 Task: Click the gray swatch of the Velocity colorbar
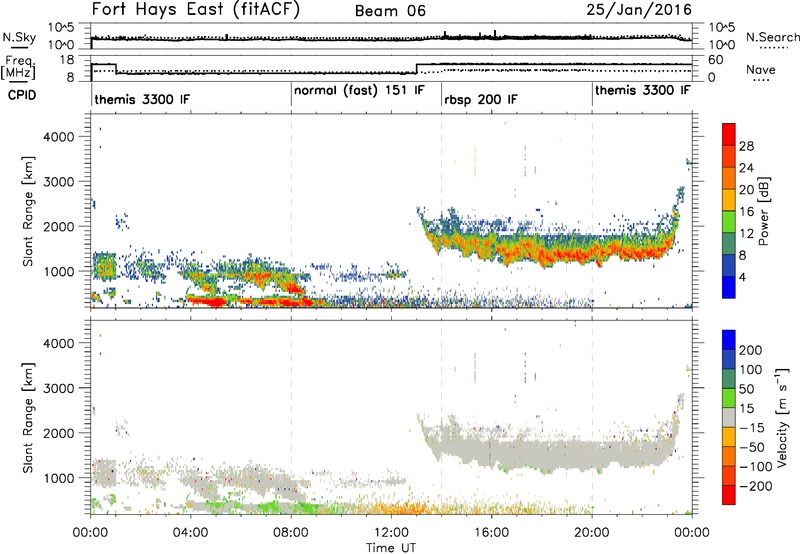pyautogui.click(x=729, y=417)
